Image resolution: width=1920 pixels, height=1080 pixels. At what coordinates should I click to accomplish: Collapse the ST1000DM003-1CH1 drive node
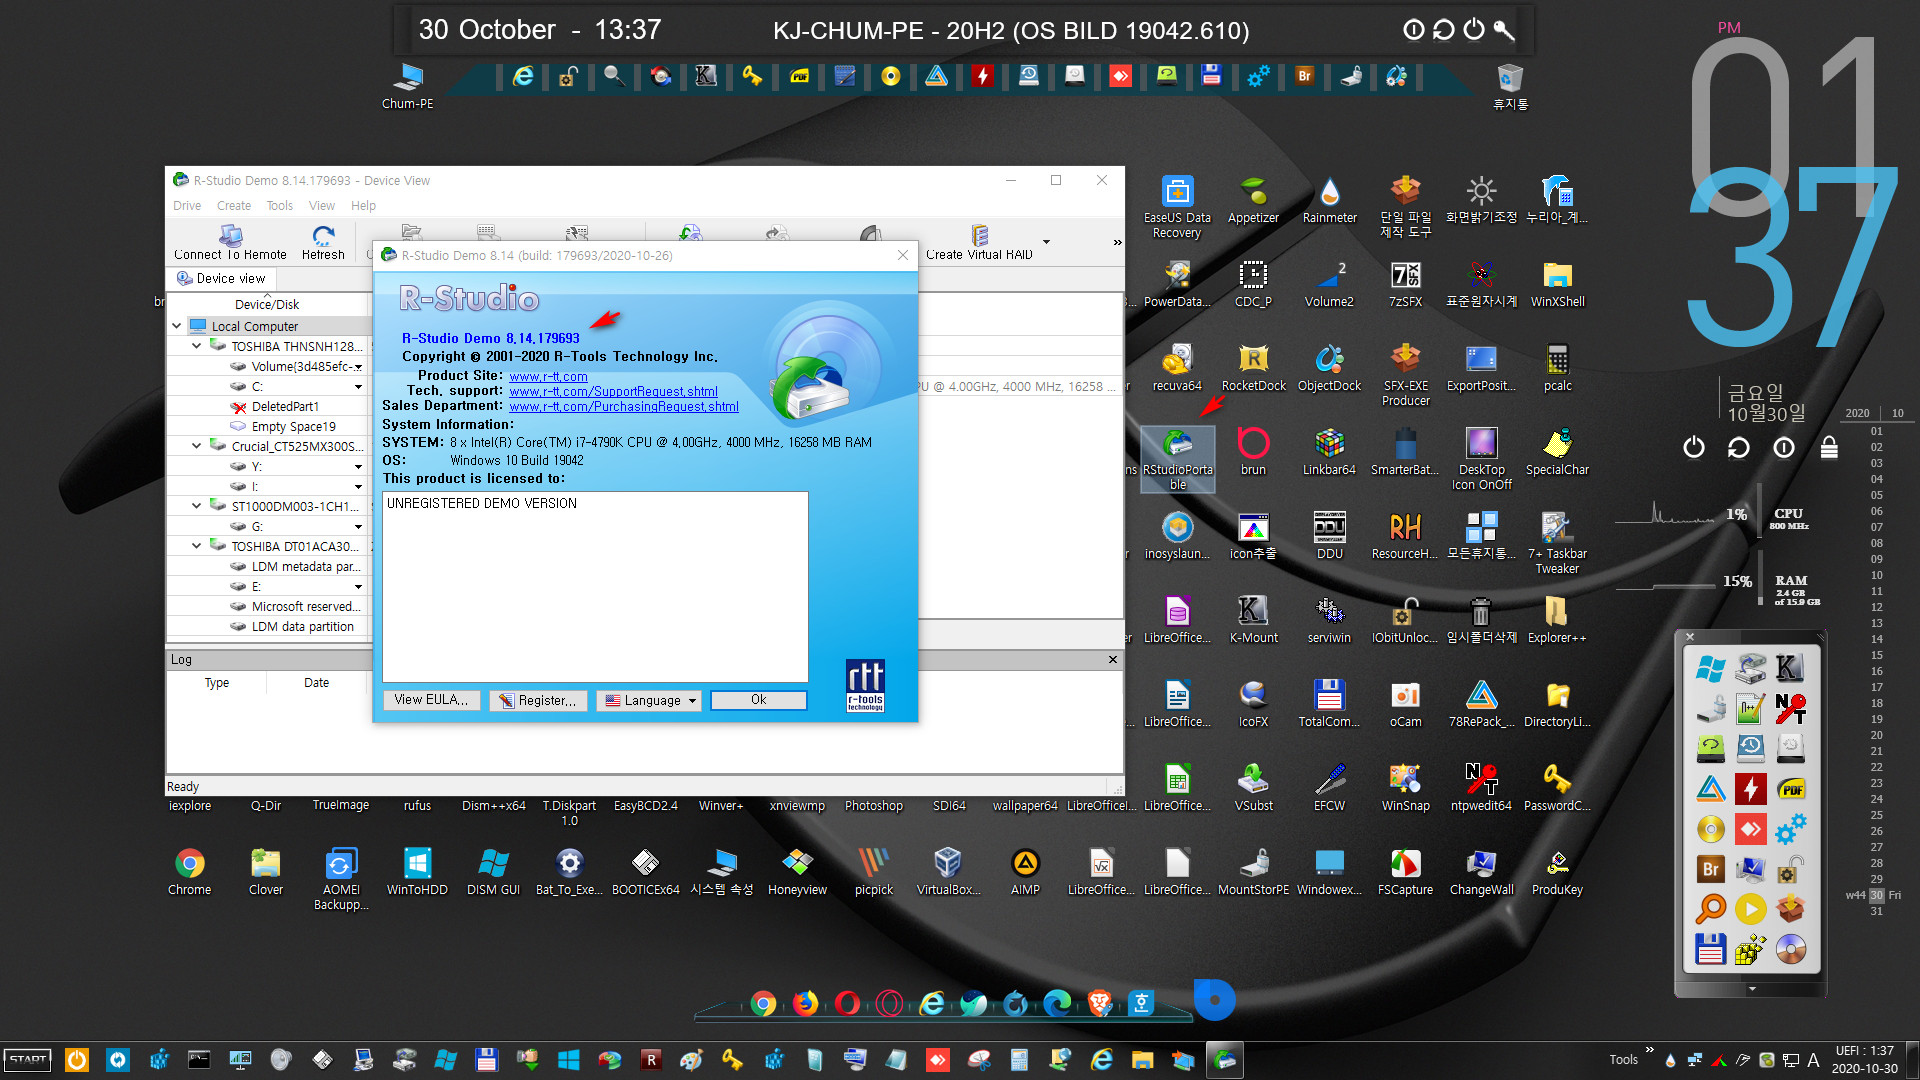click(197, 506)
